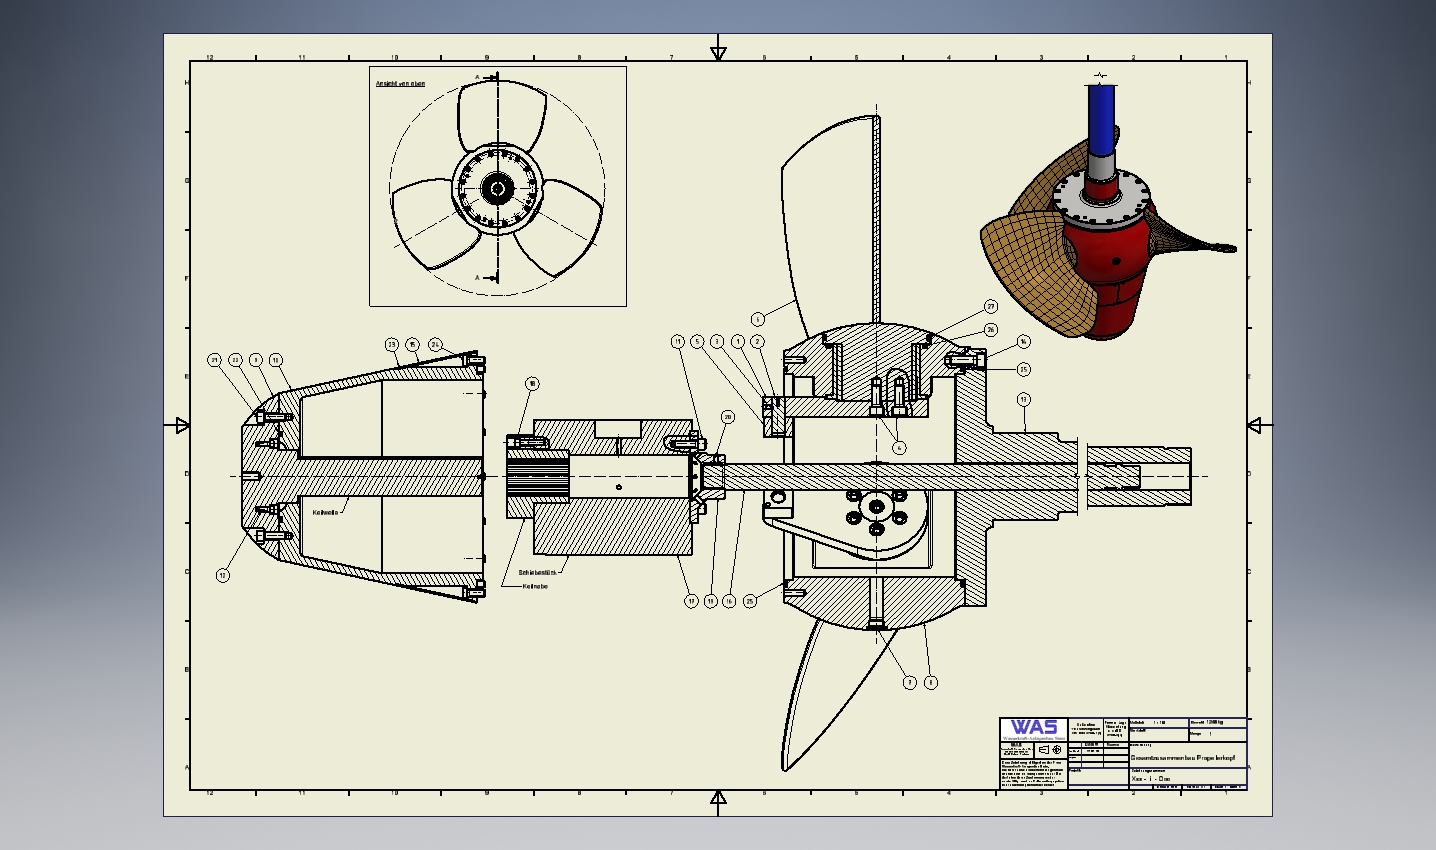Select balloon 13 beside the shaft flange

(1023, 400)
